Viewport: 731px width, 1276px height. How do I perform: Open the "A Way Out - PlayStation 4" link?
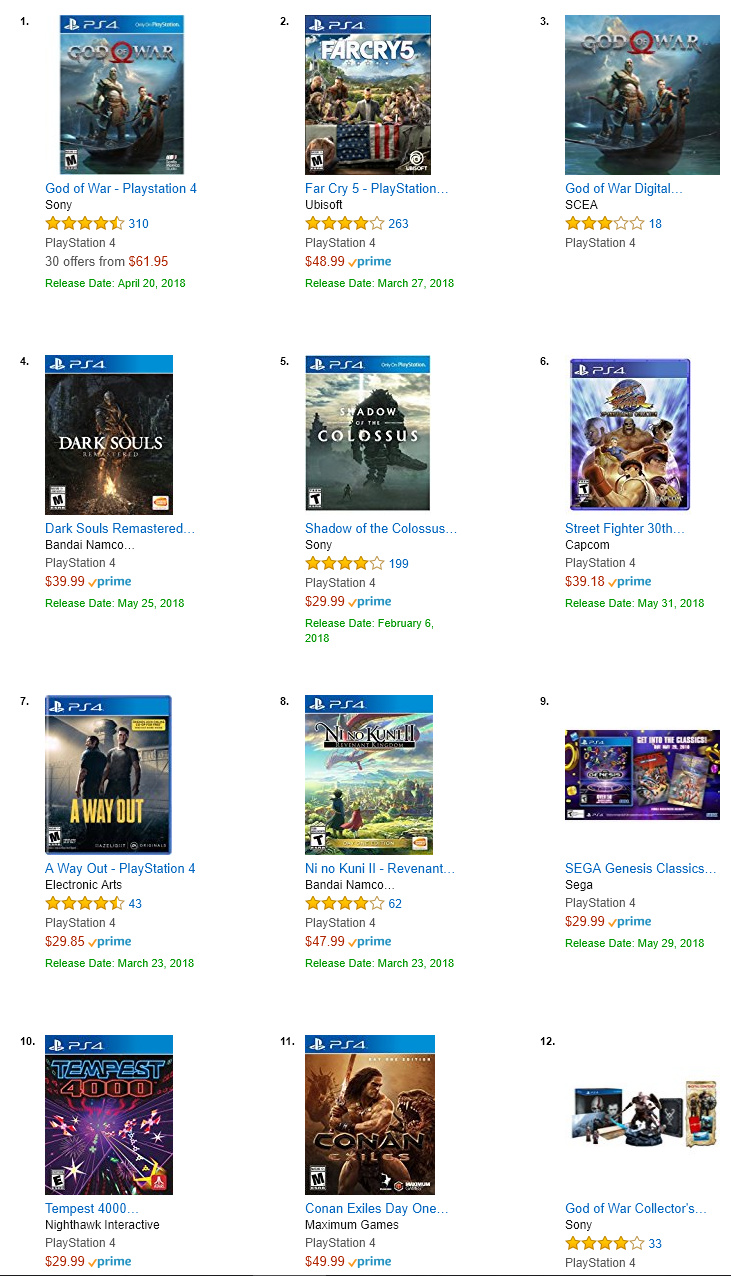click(120, 868)
